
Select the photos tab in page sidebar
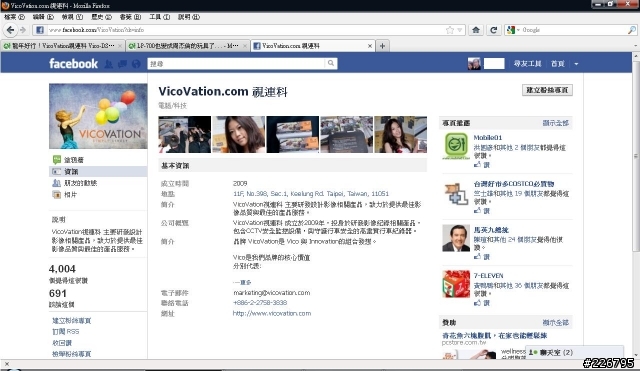pos(98,194)
